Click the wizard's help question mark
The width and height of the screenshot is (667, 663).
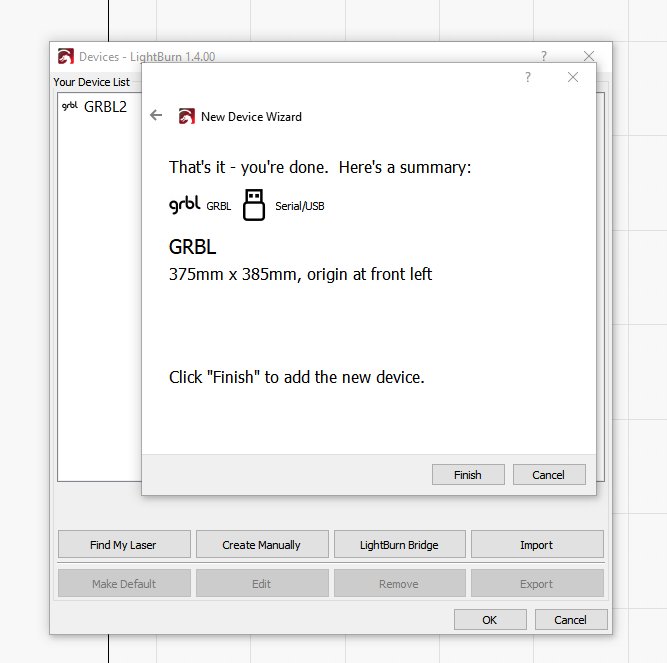pos(528,77)
